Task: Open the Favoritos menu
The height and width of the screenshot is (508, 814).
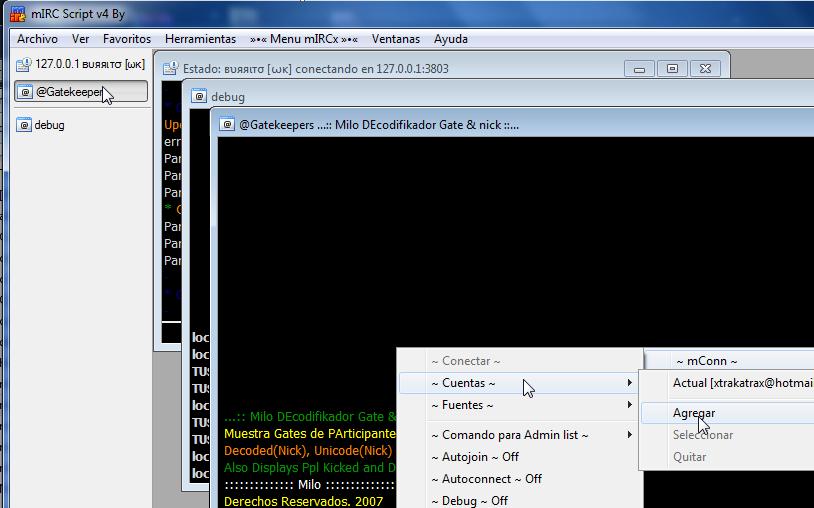Action: pos(127,39)
